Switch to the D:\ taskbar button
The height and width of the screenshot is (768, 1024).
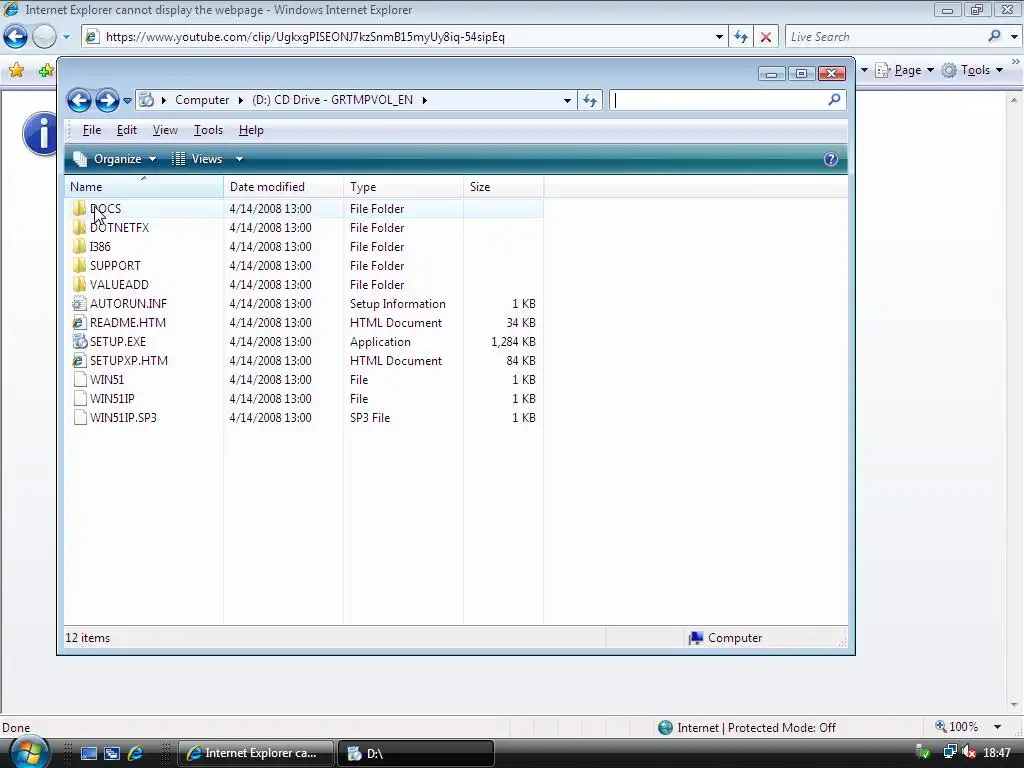pyautogui.click(x=415, y=753)
